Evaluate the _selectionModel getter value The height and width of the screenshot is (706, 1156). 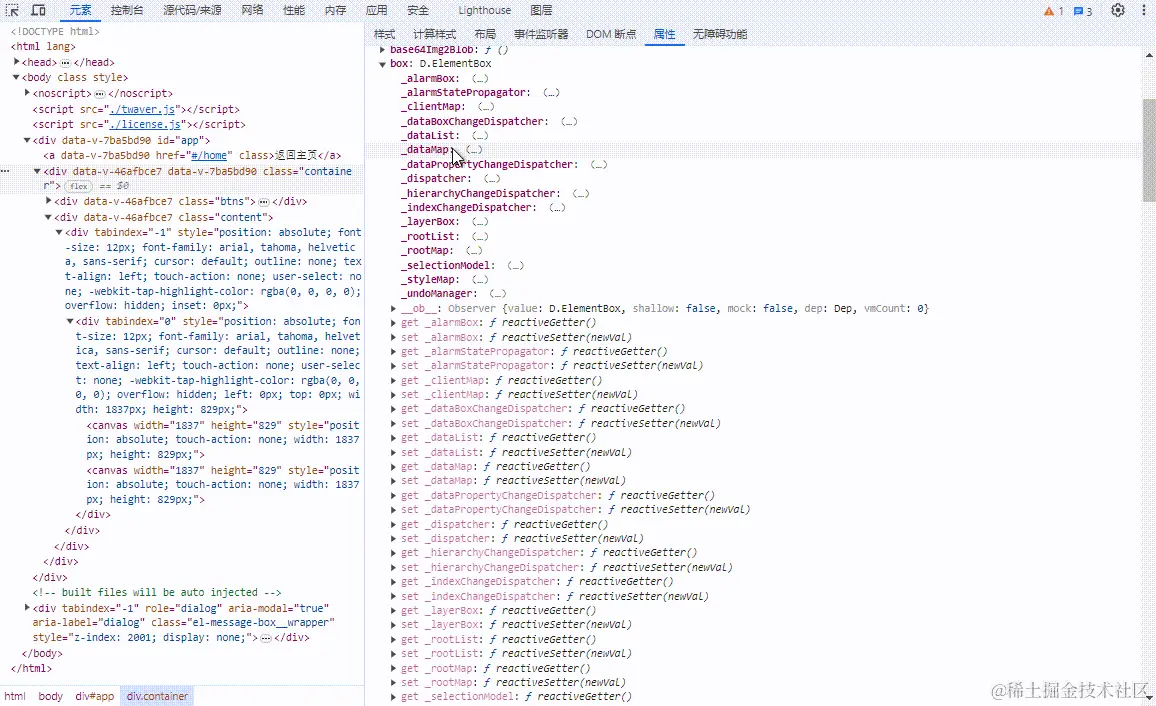click(x=515, y=265)
